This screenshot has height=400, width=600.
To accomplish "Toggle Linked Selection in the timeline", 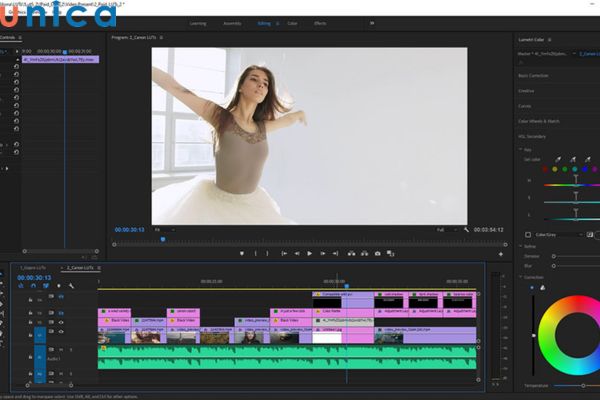I will tap(46, 286).
